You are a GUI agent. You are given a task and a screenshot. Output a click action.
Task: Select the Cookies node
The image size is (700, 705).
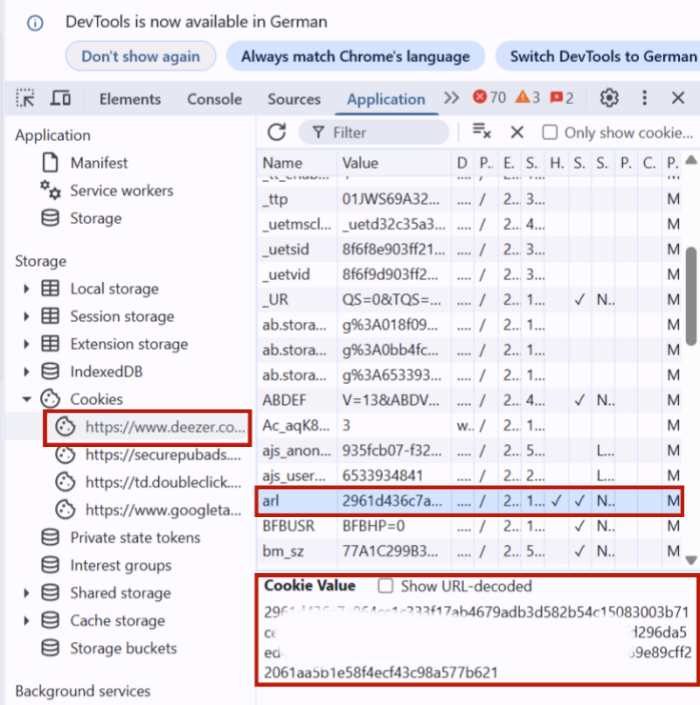pos(96,399)
